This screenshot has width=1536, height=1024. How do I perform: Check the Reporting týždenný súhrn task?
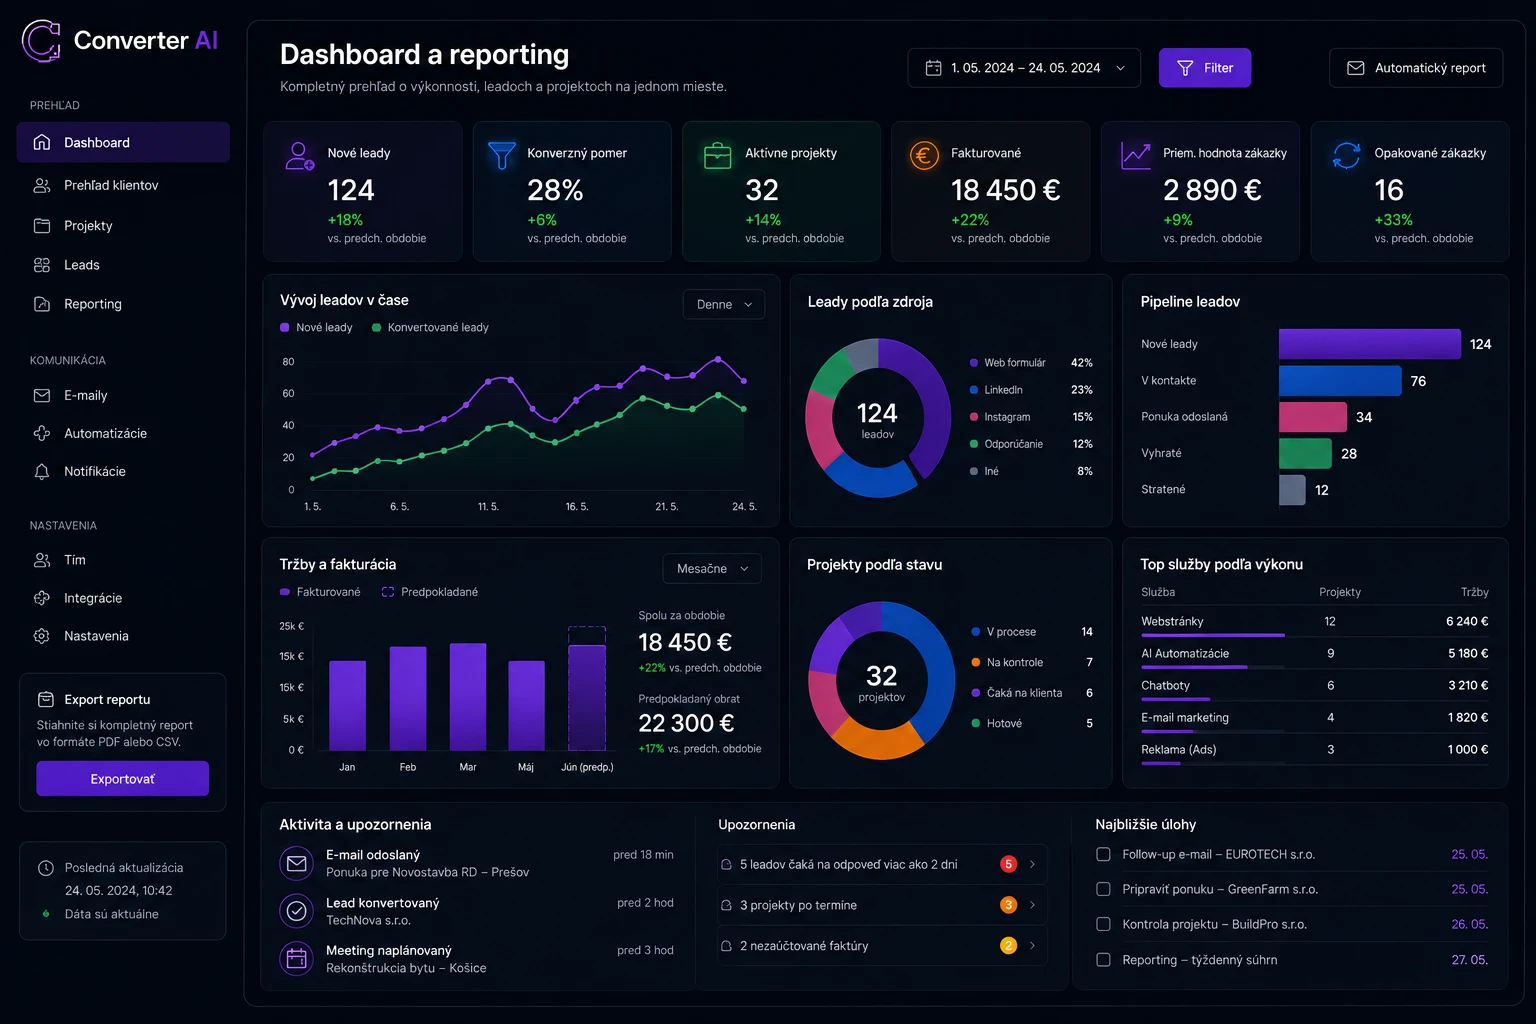coord(1103,959)
